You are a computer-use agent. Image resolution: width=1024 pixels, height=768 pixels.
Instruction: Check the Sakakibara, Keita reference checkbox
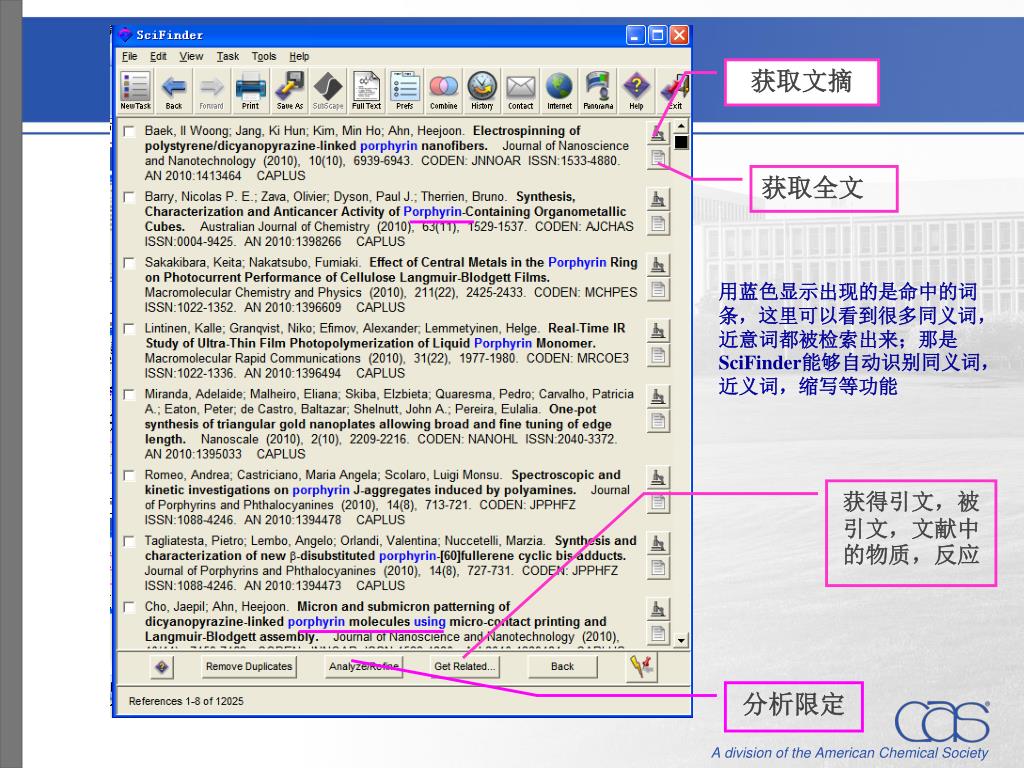[x=129, y=263]
